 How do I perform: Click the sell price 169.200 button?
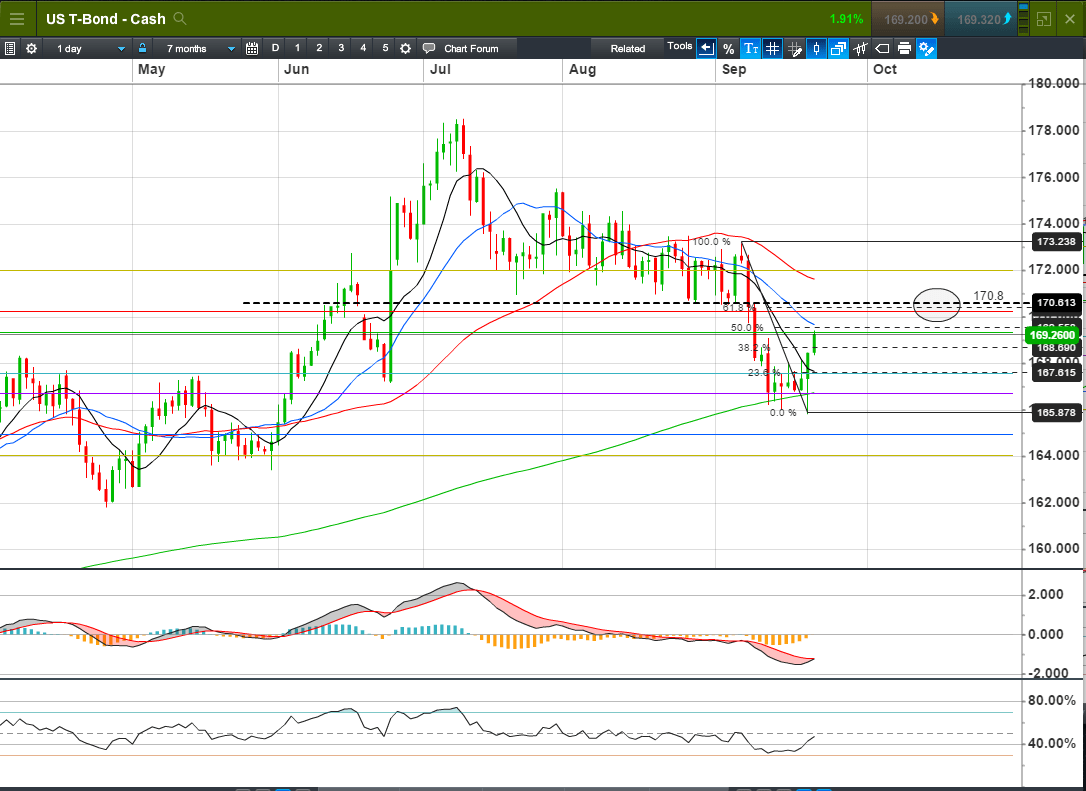(x=907, y=19)
